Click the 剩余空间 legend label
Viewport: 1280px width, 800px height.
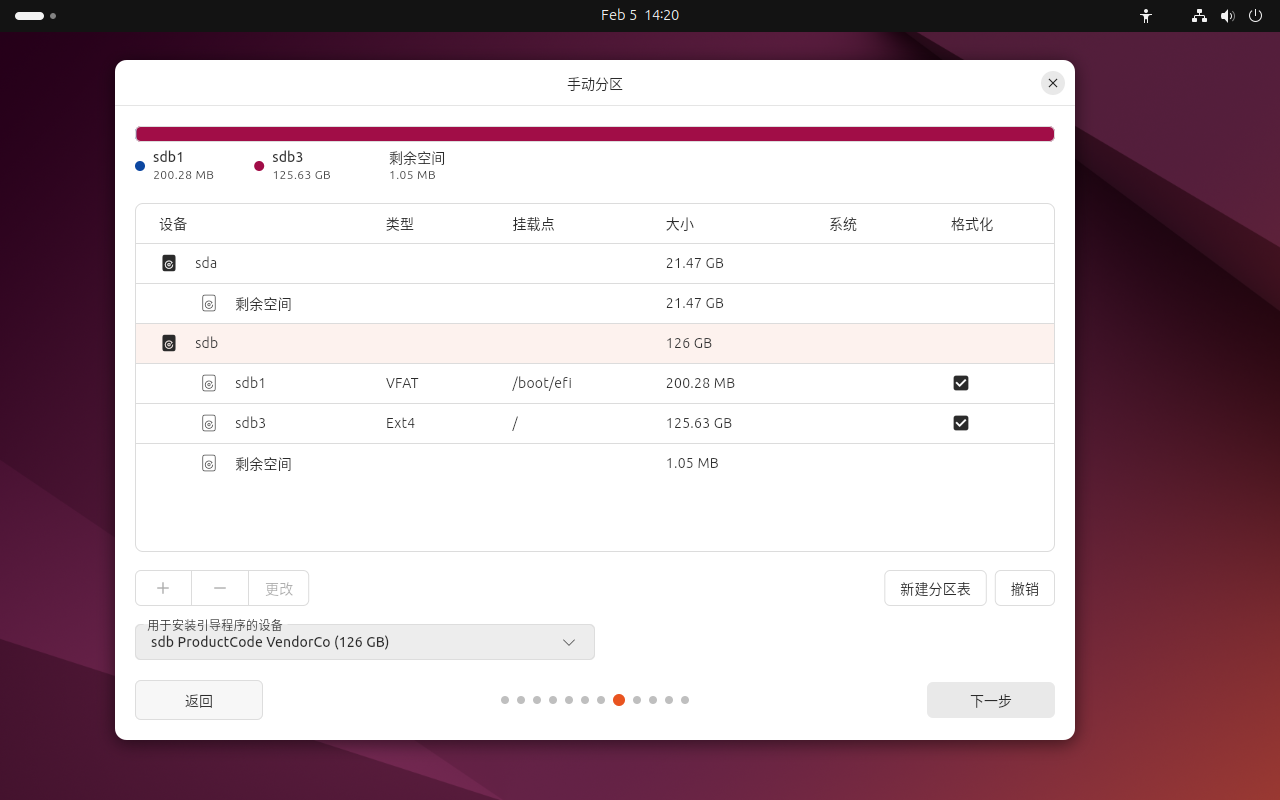(417, 158)
